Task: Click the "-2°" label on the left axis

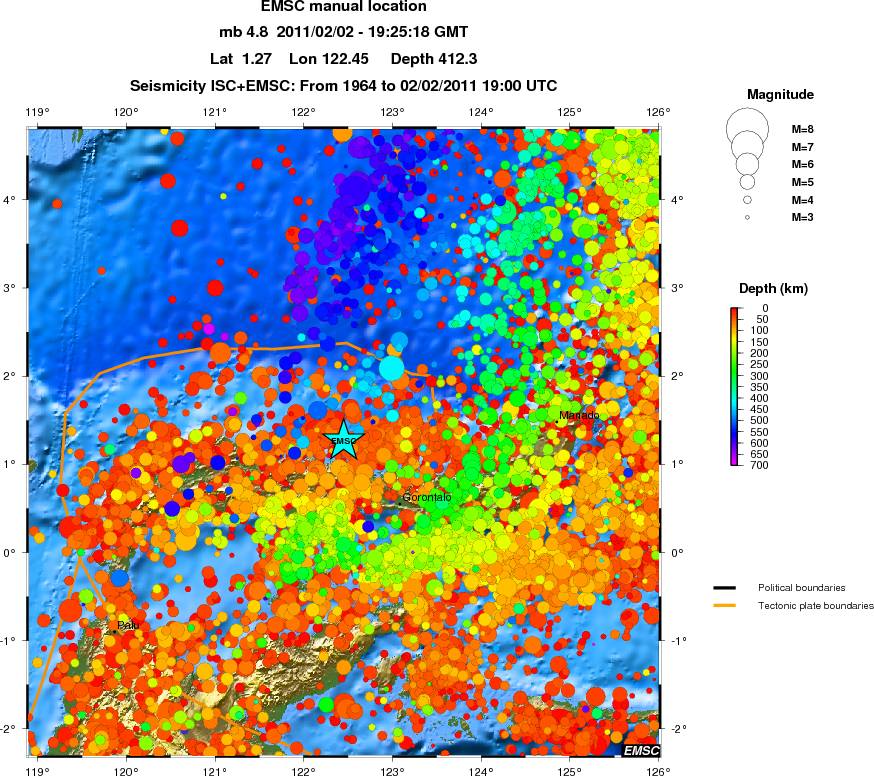Action: (x=10, y=729)
